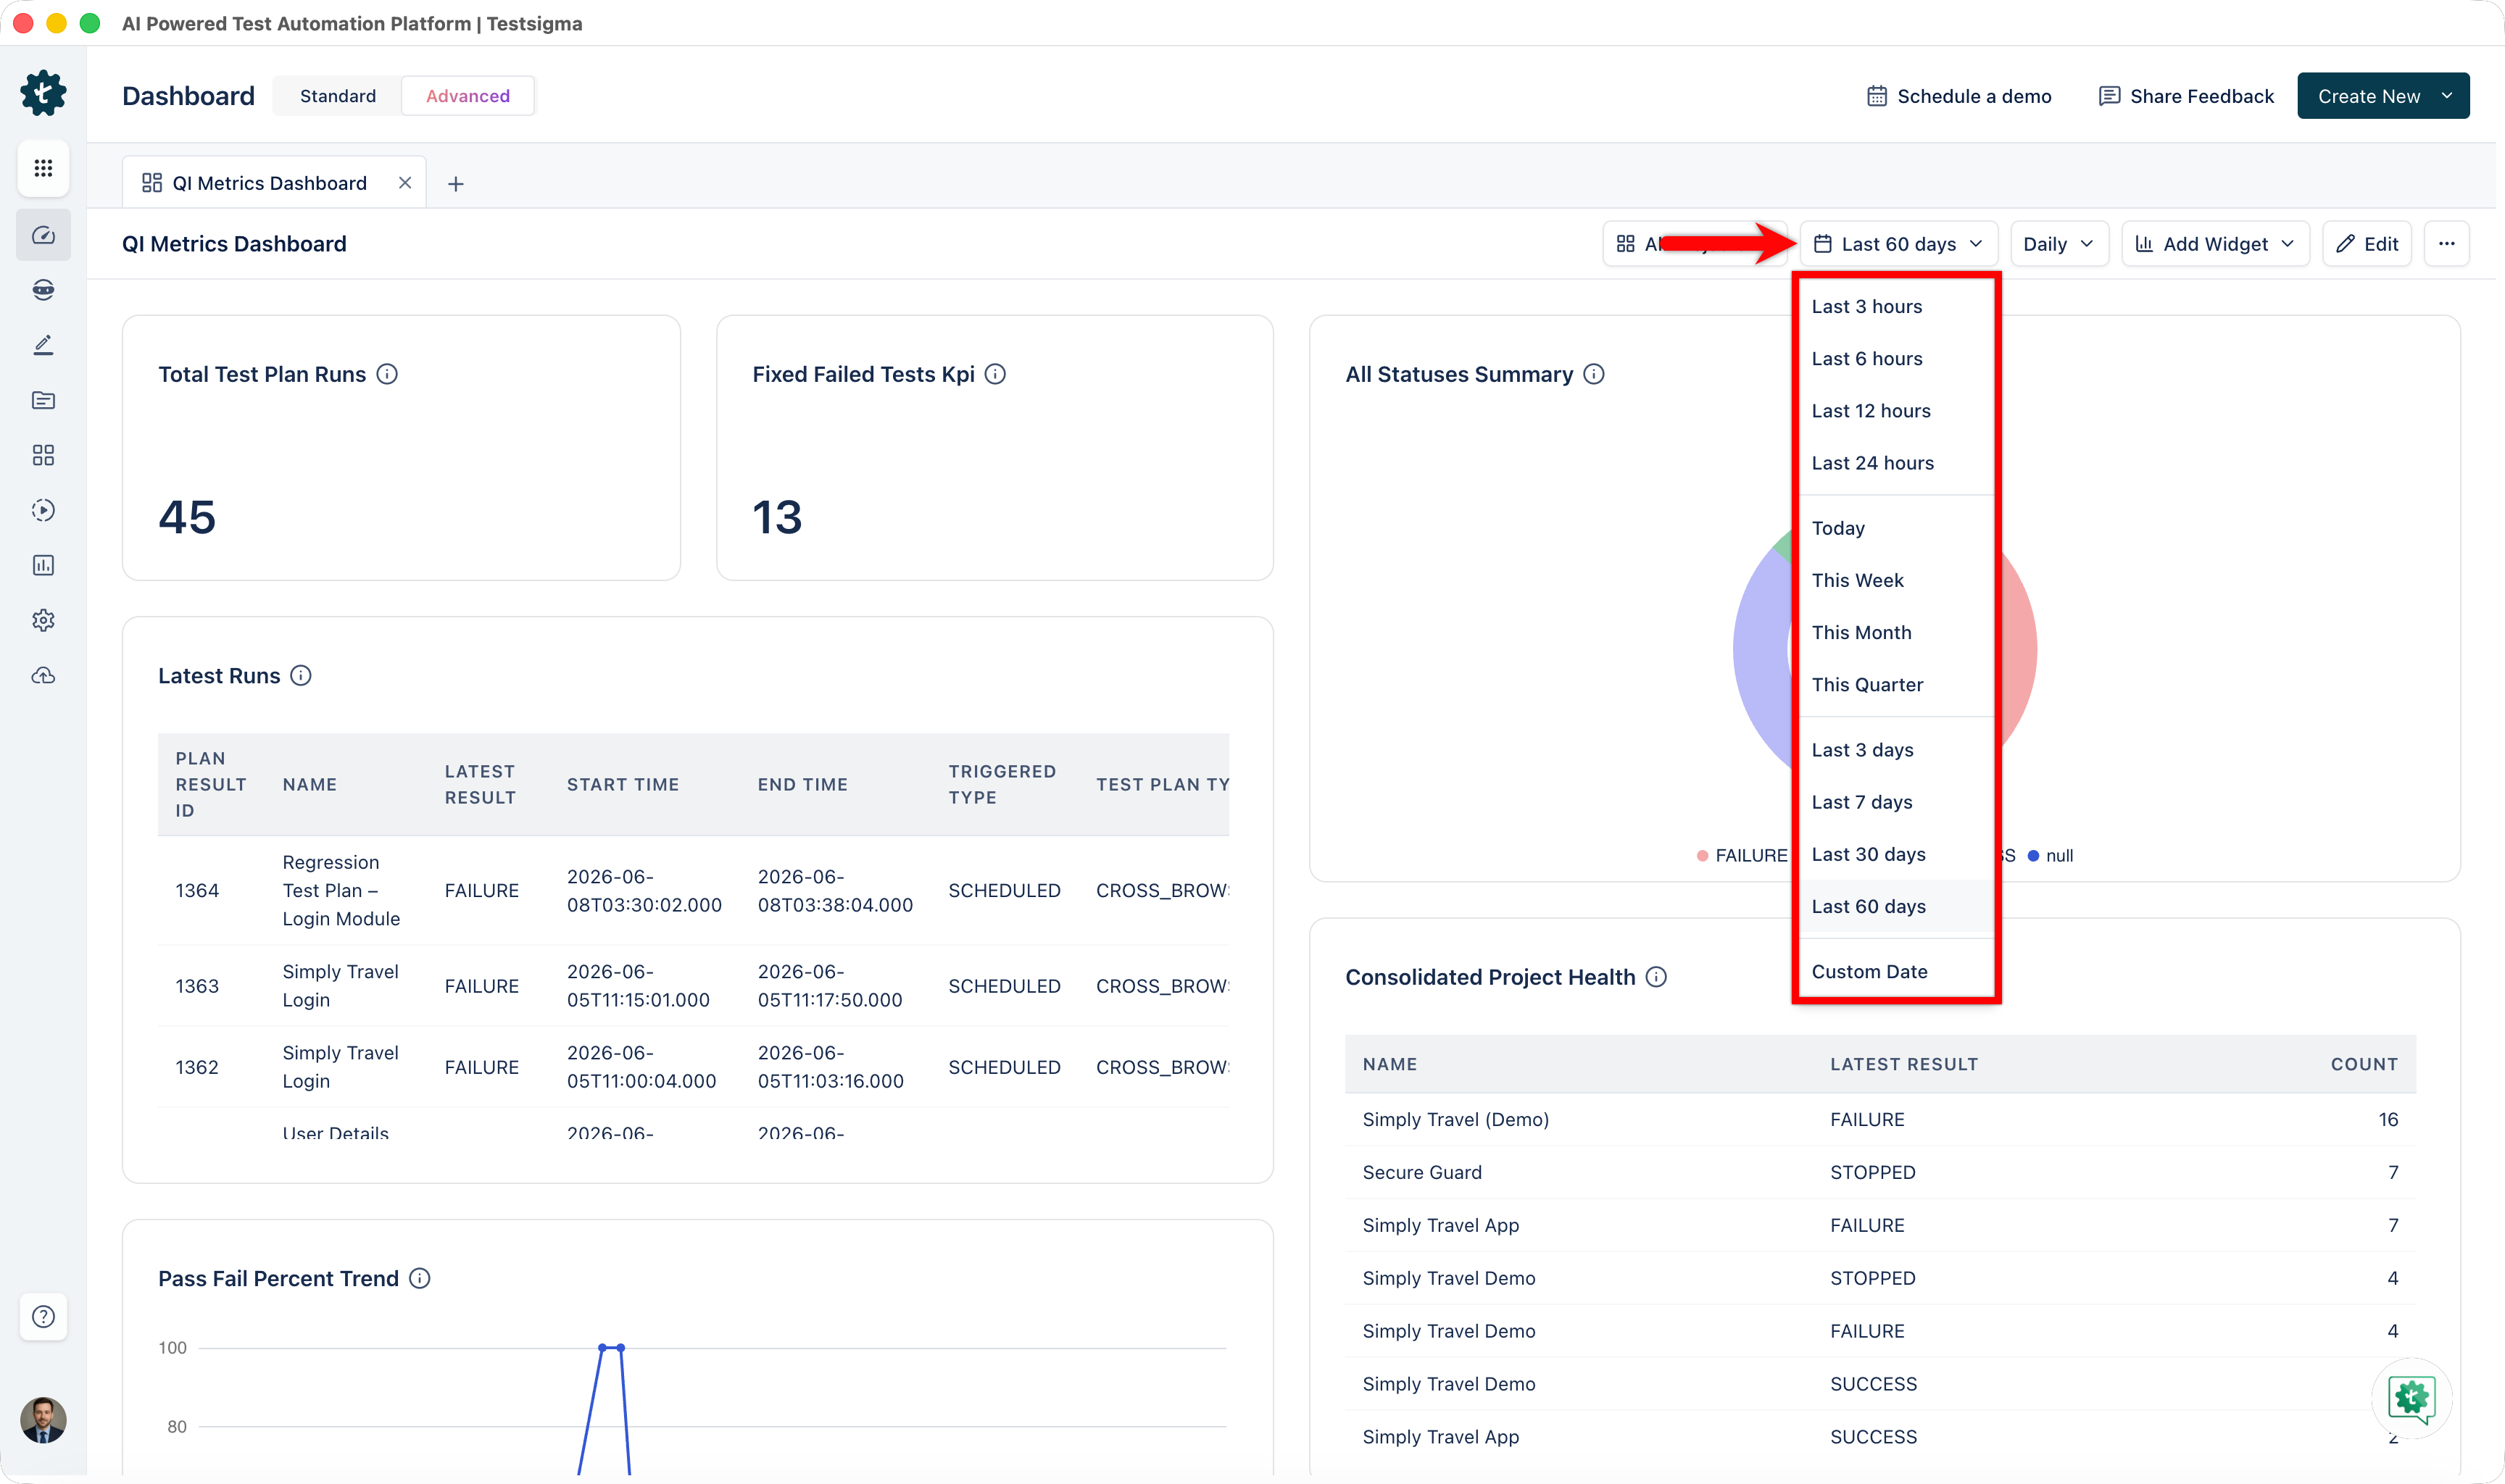
Task: Open the reports bar-chart sidebar icon
Action: coord(43,565)
